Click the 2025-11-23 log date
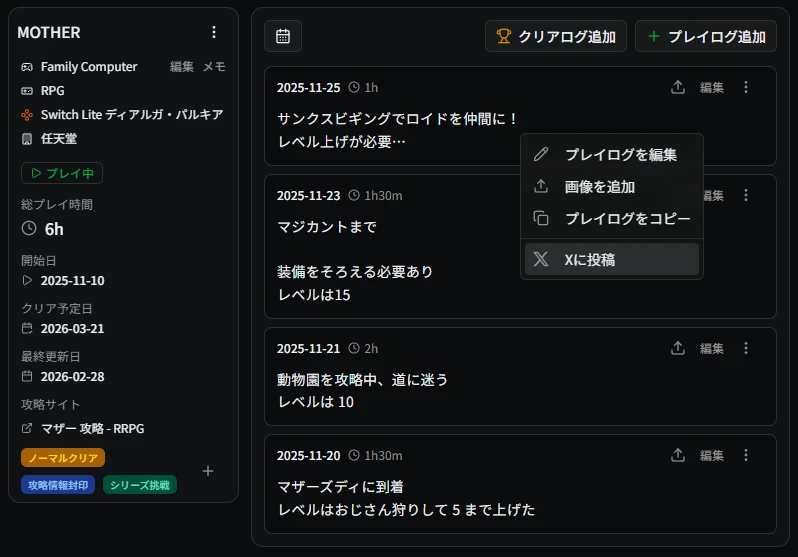The height and width of the screenshot is (557, 798). 308,196
